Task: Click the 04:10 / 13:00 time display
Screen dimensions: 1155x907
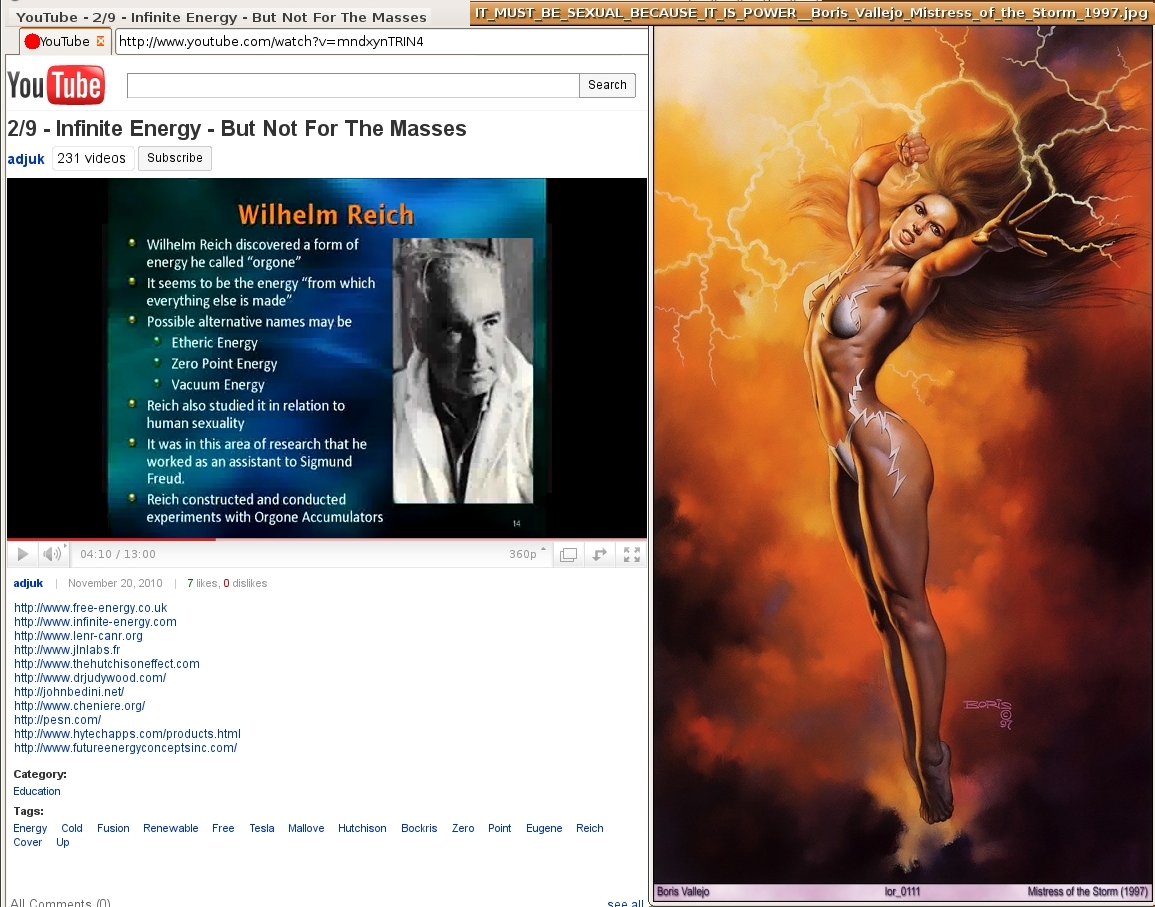Action: click(118, 554)
